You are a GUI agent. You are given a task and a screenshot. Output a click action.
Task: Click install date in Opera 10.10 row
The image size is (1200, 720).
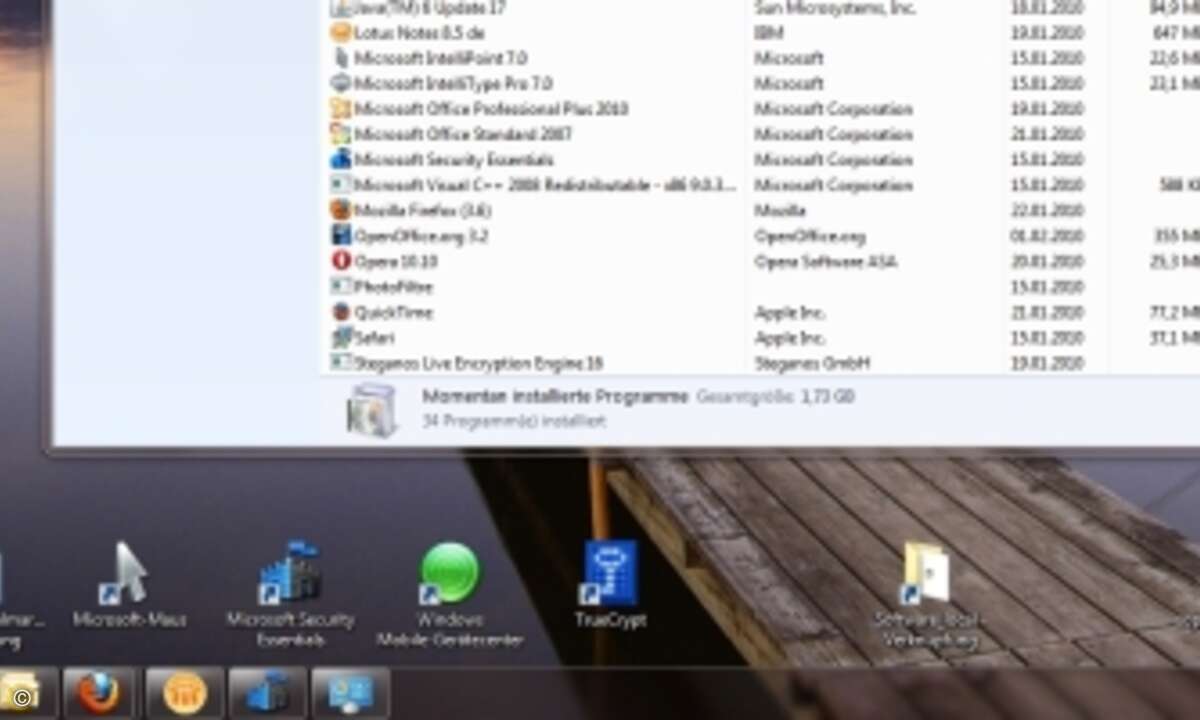(1047, 261)
